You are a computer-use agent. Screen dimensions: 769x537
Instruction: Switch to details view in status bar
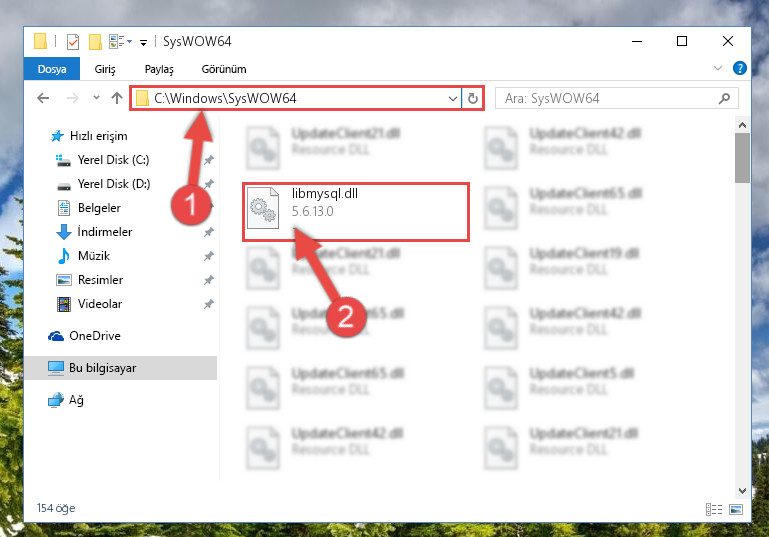tap(714, 510)
